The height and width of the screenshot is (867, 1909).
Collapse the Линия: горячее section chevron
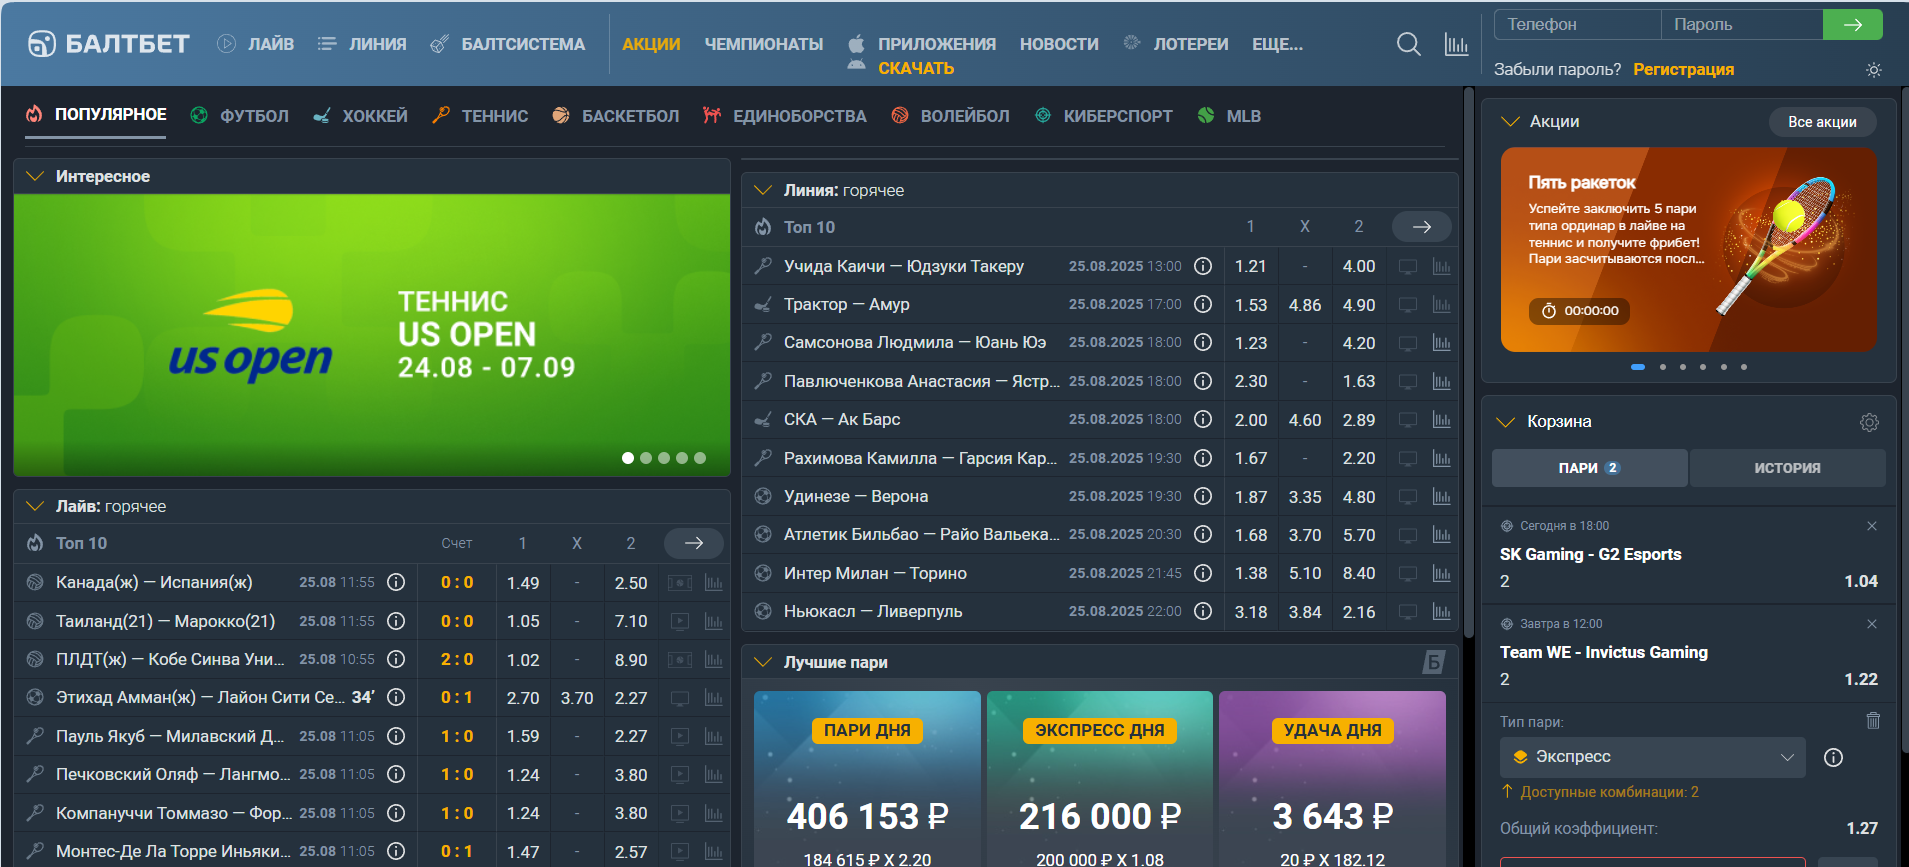(x=763, y=190)
